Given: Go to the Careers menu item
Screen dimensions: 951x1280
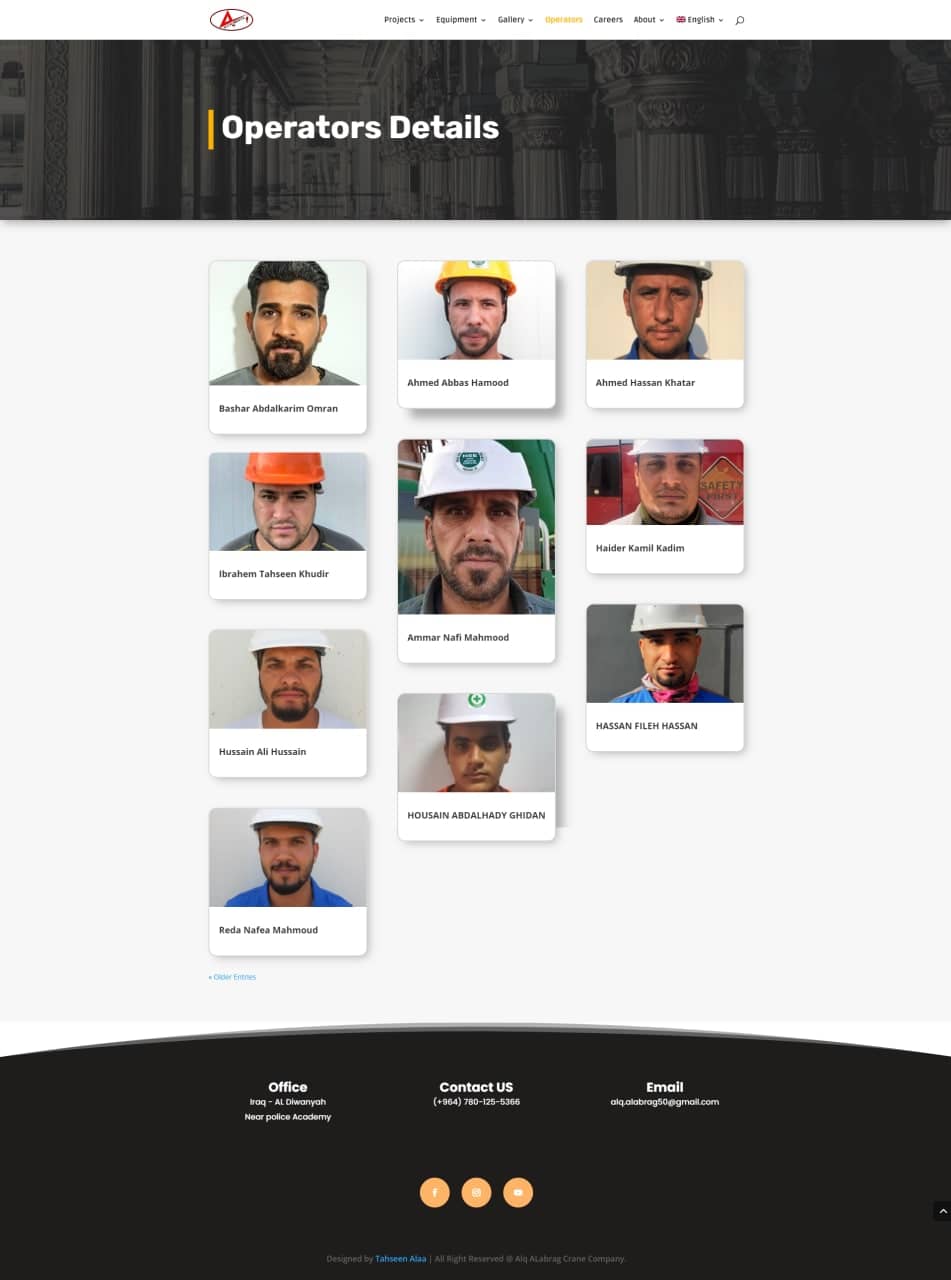Looking at the screenshot, I should click(x=608, y=20).
